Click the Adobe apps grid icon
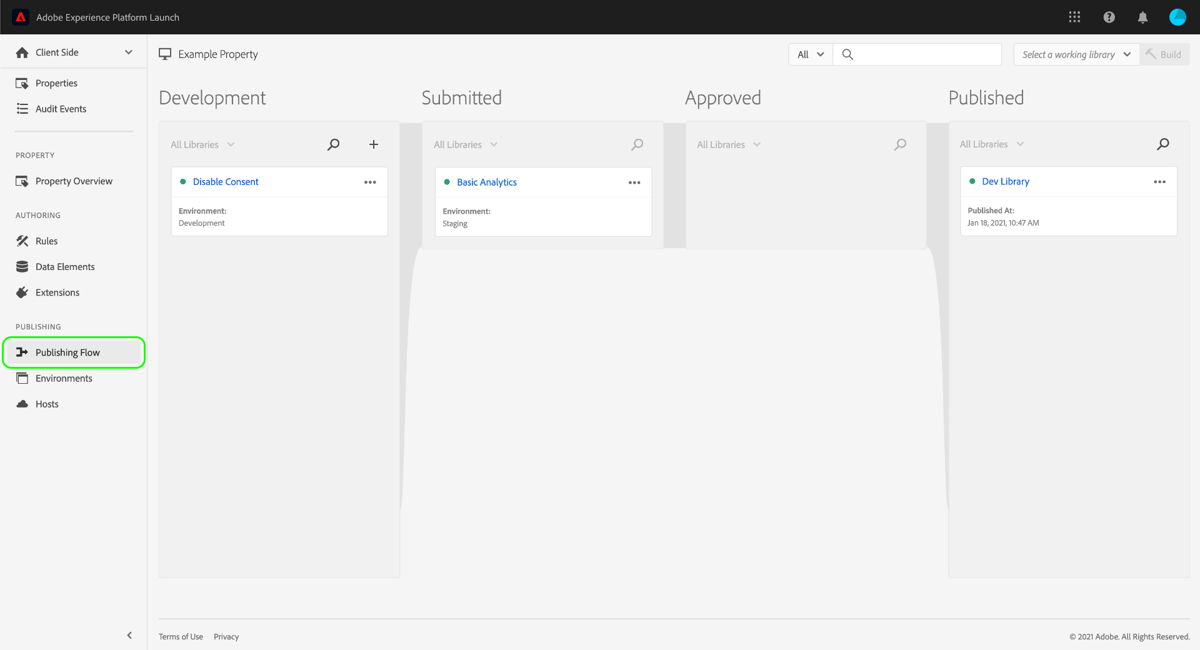 pyautogui.click(x=1074, y=16)
